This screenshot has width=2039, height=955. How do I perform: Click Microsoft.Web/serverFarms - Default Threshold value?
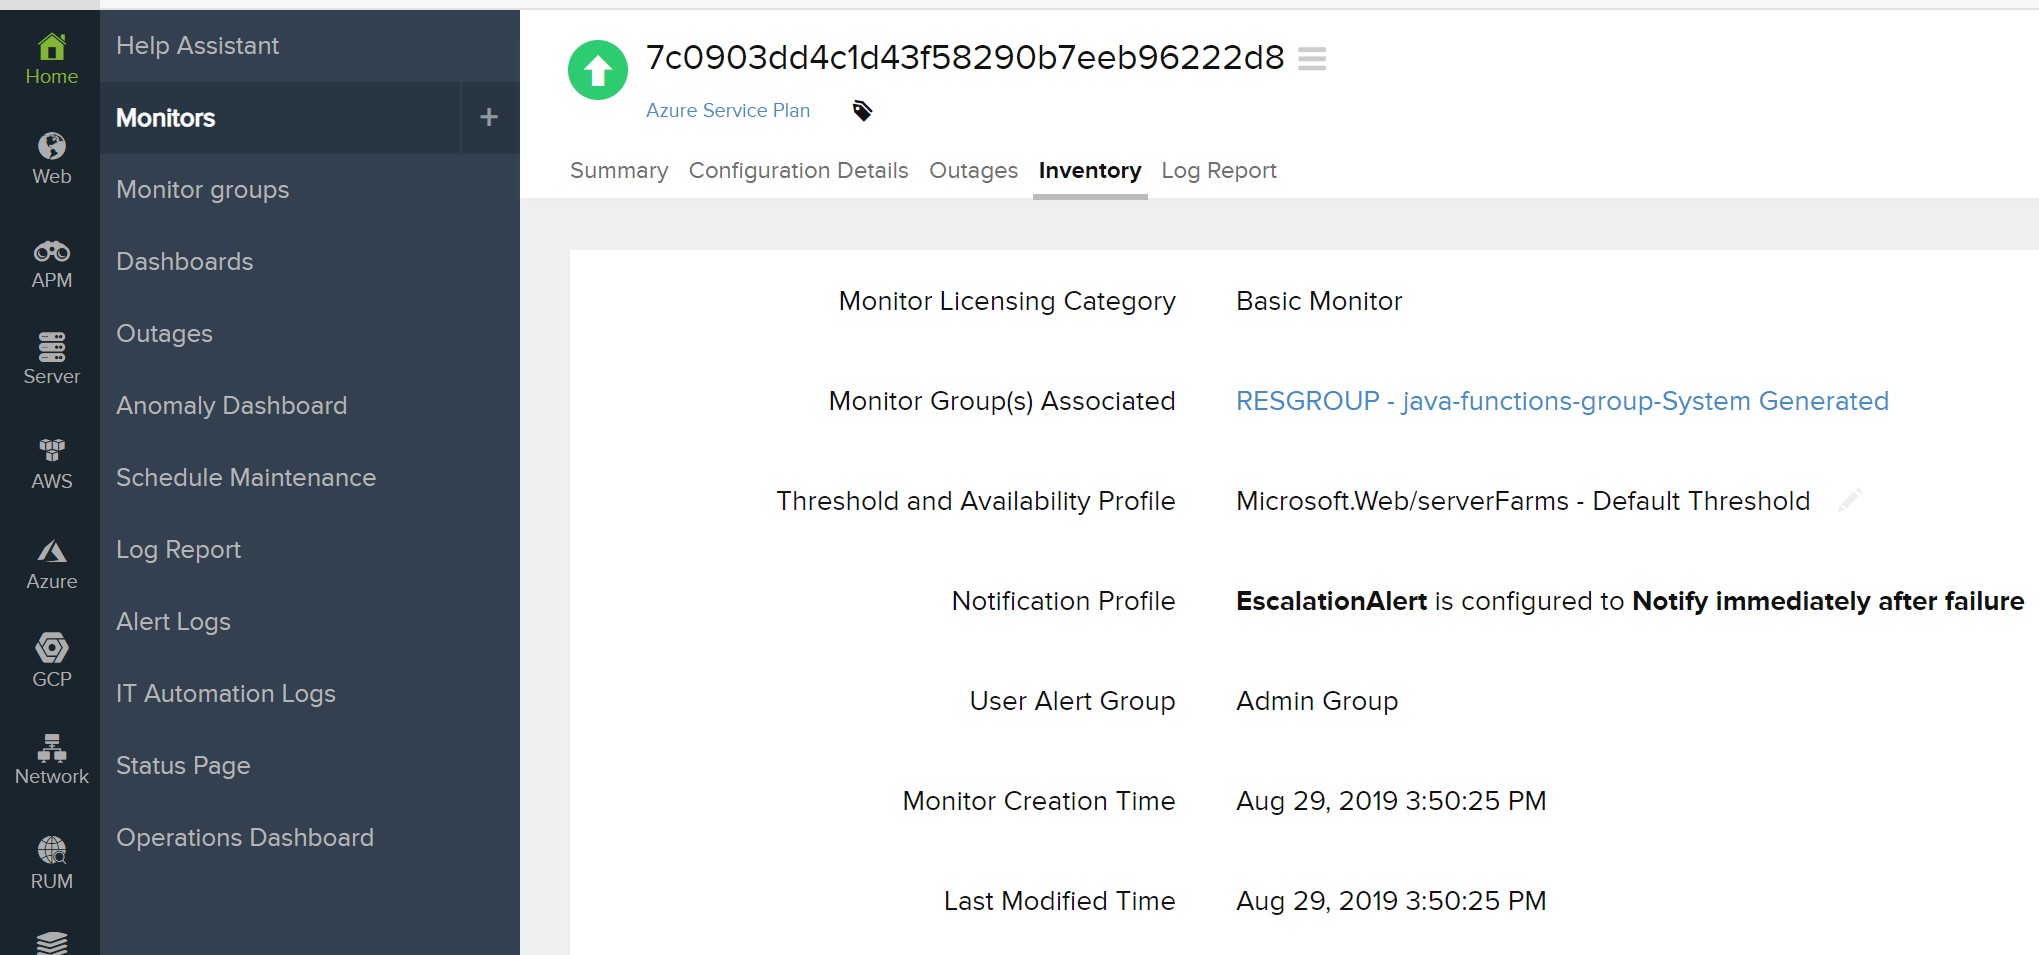(1523, 501)
